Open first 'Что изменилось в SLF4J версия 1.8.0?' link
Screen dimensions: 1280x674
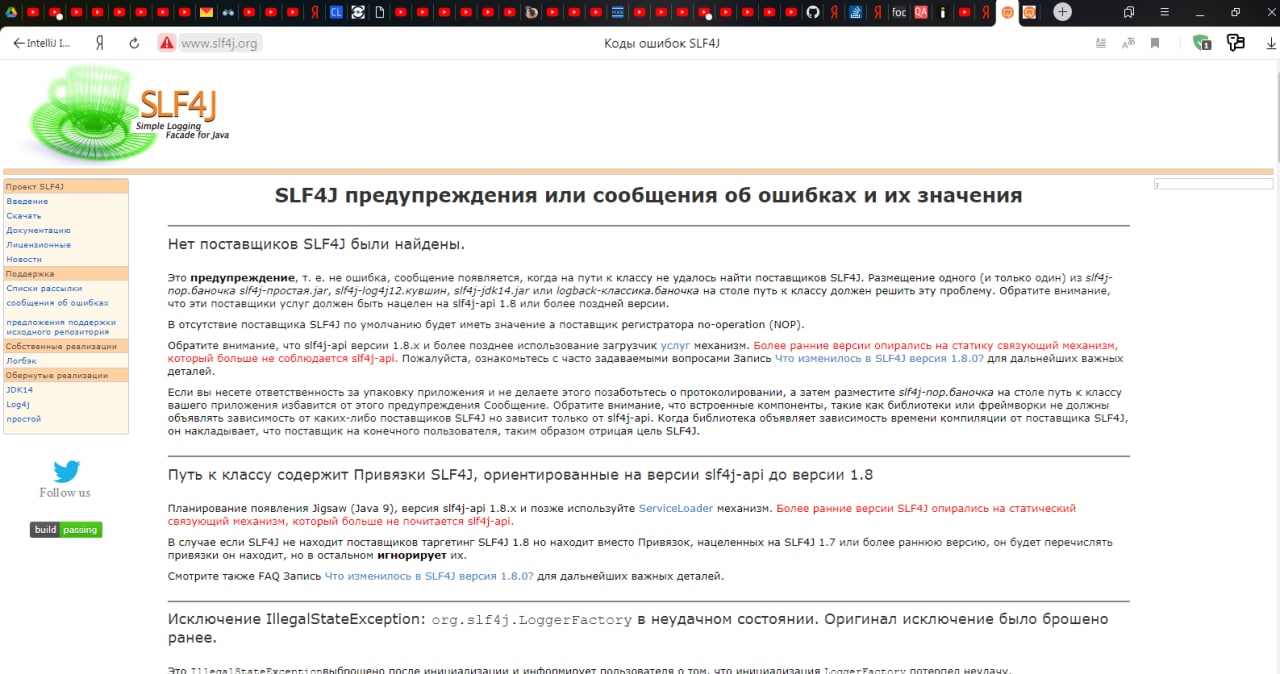[879, 358]
